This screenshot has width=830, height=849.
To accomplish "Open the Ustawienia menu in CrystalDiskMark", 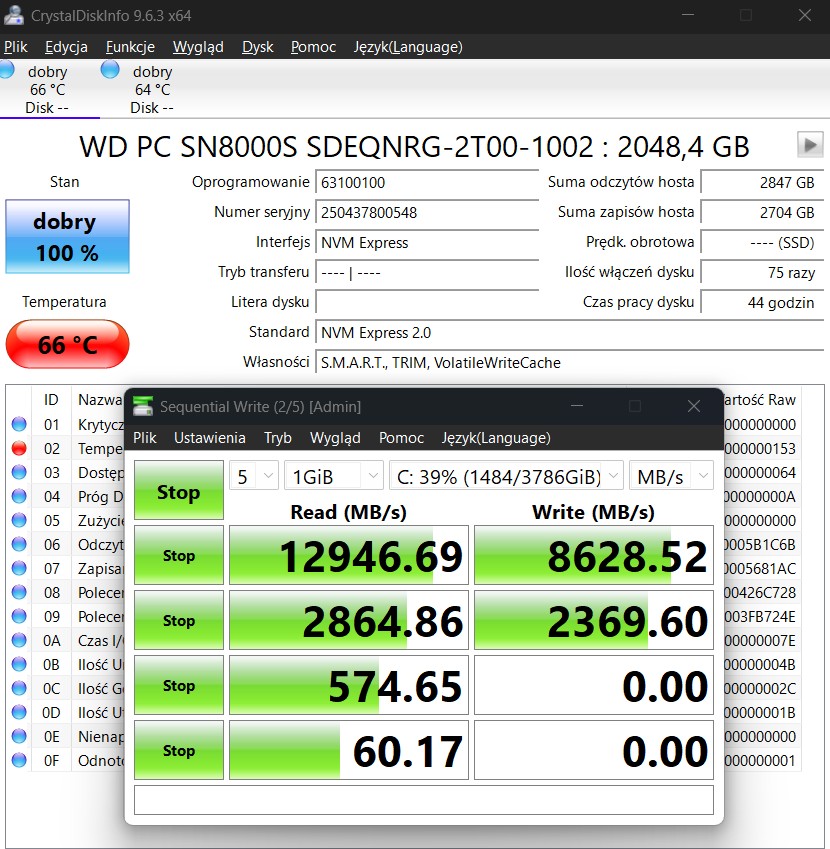I will 209,438.
